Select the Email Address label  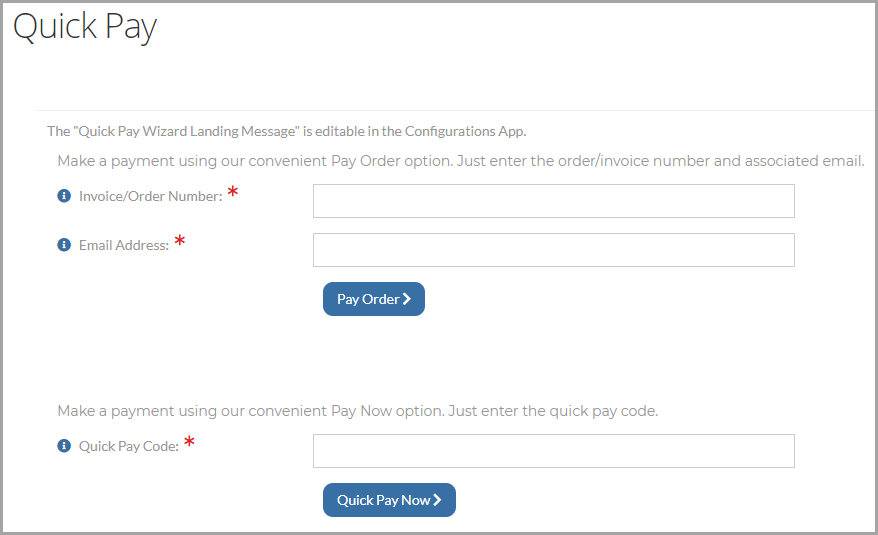tap(124, 245)
